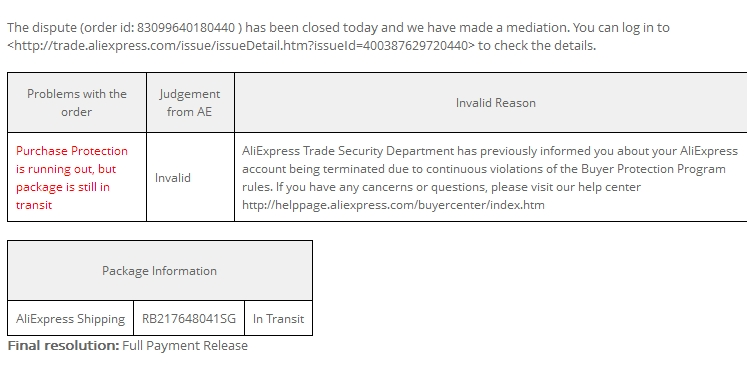The image size is (747, 369).
Task: Click the red 'Purchase Protection is running out' text
Action: [x=72, y=178]
